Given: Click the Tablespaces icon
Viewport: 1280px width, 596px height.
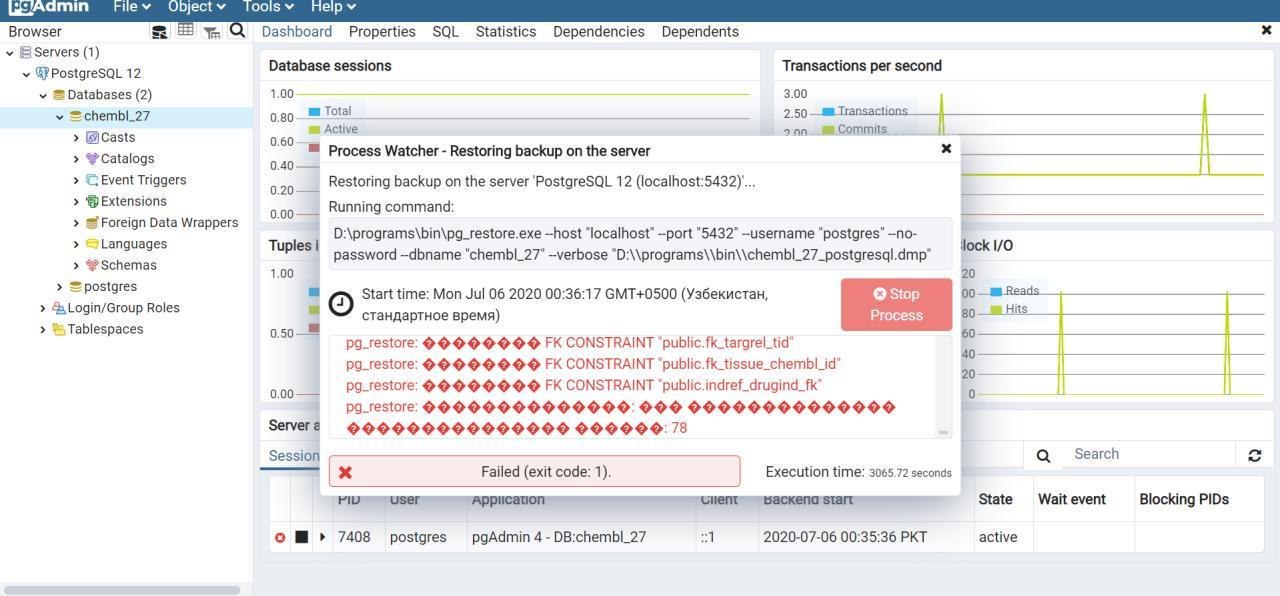Looking at the screenshot, I should click(58, 329).
